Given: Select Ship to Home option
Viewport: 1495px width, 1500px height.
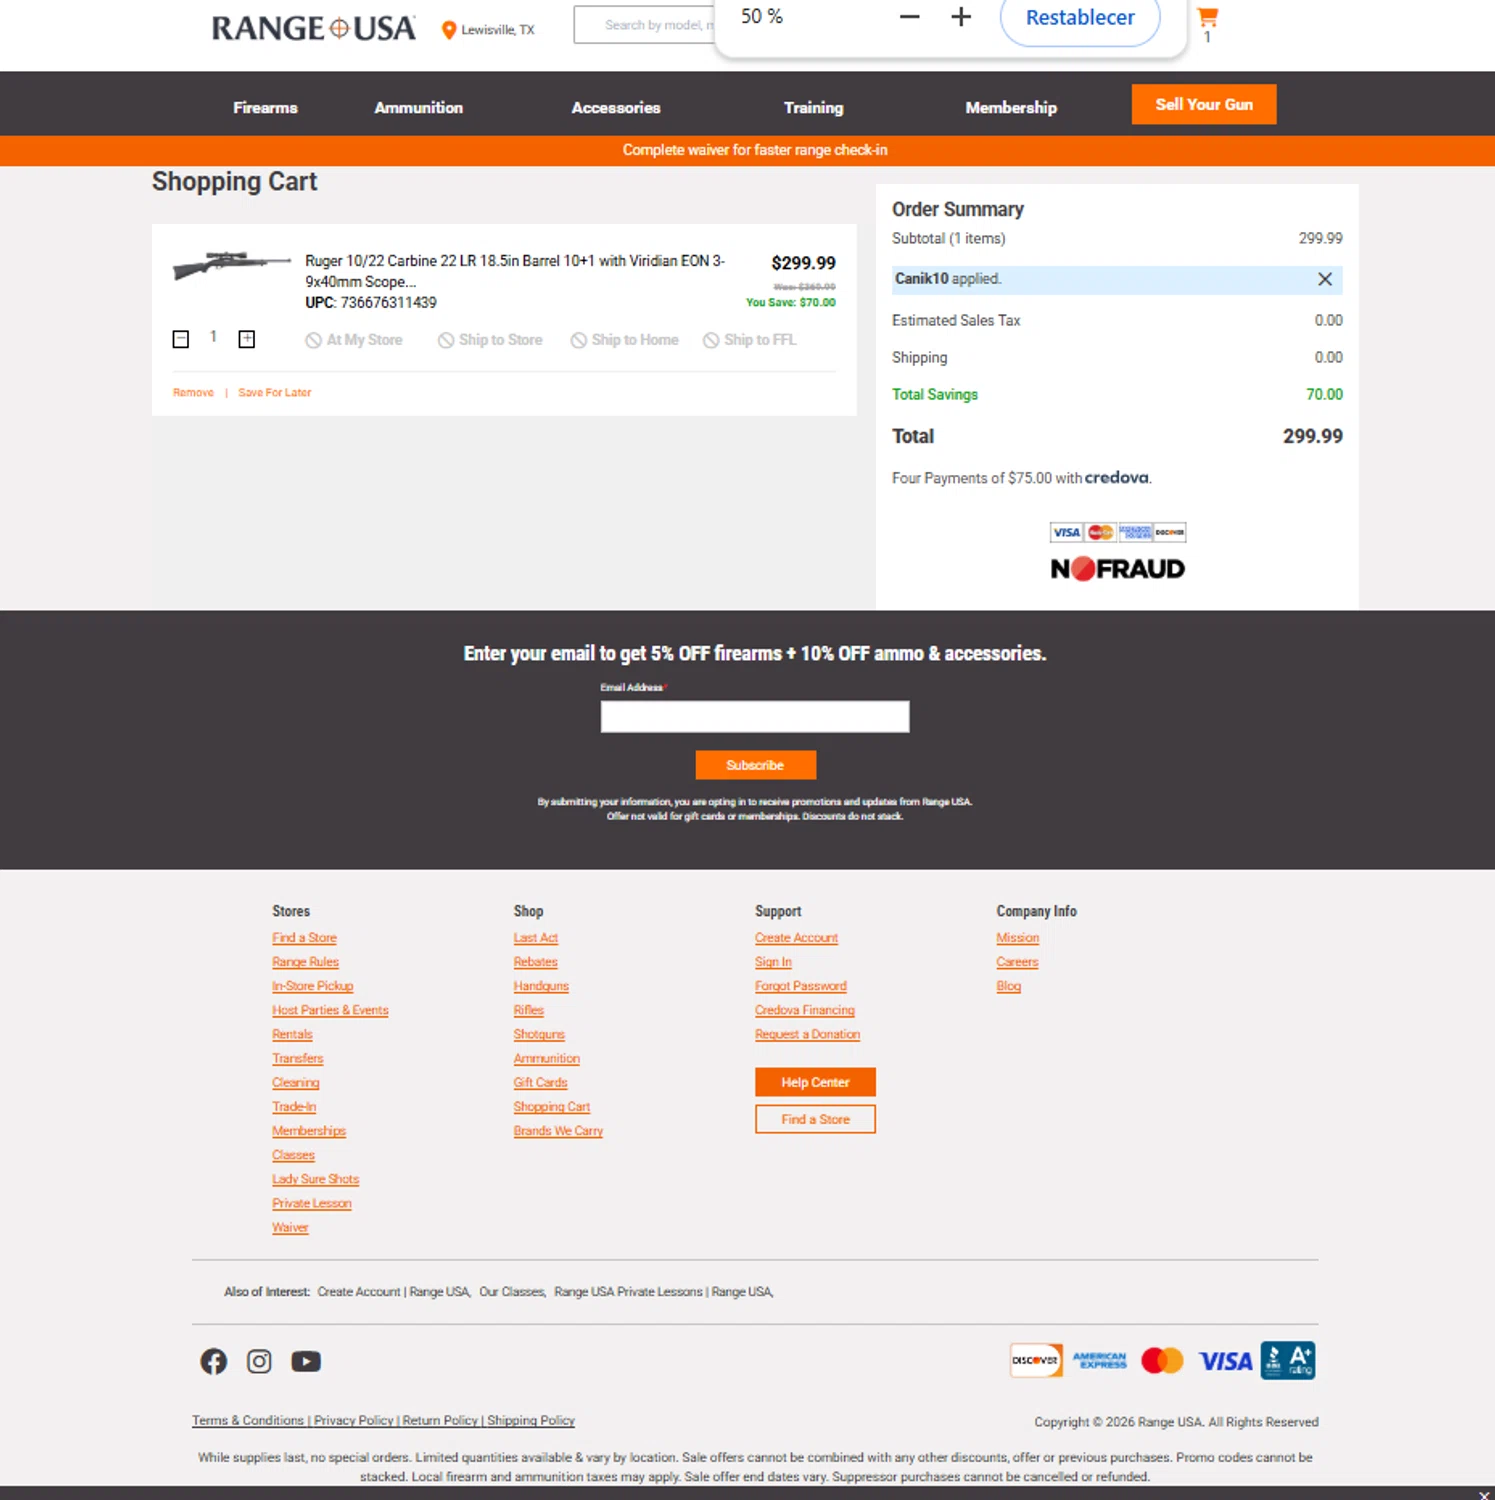Looking at the screenshot, I should (x=624, y=340).
